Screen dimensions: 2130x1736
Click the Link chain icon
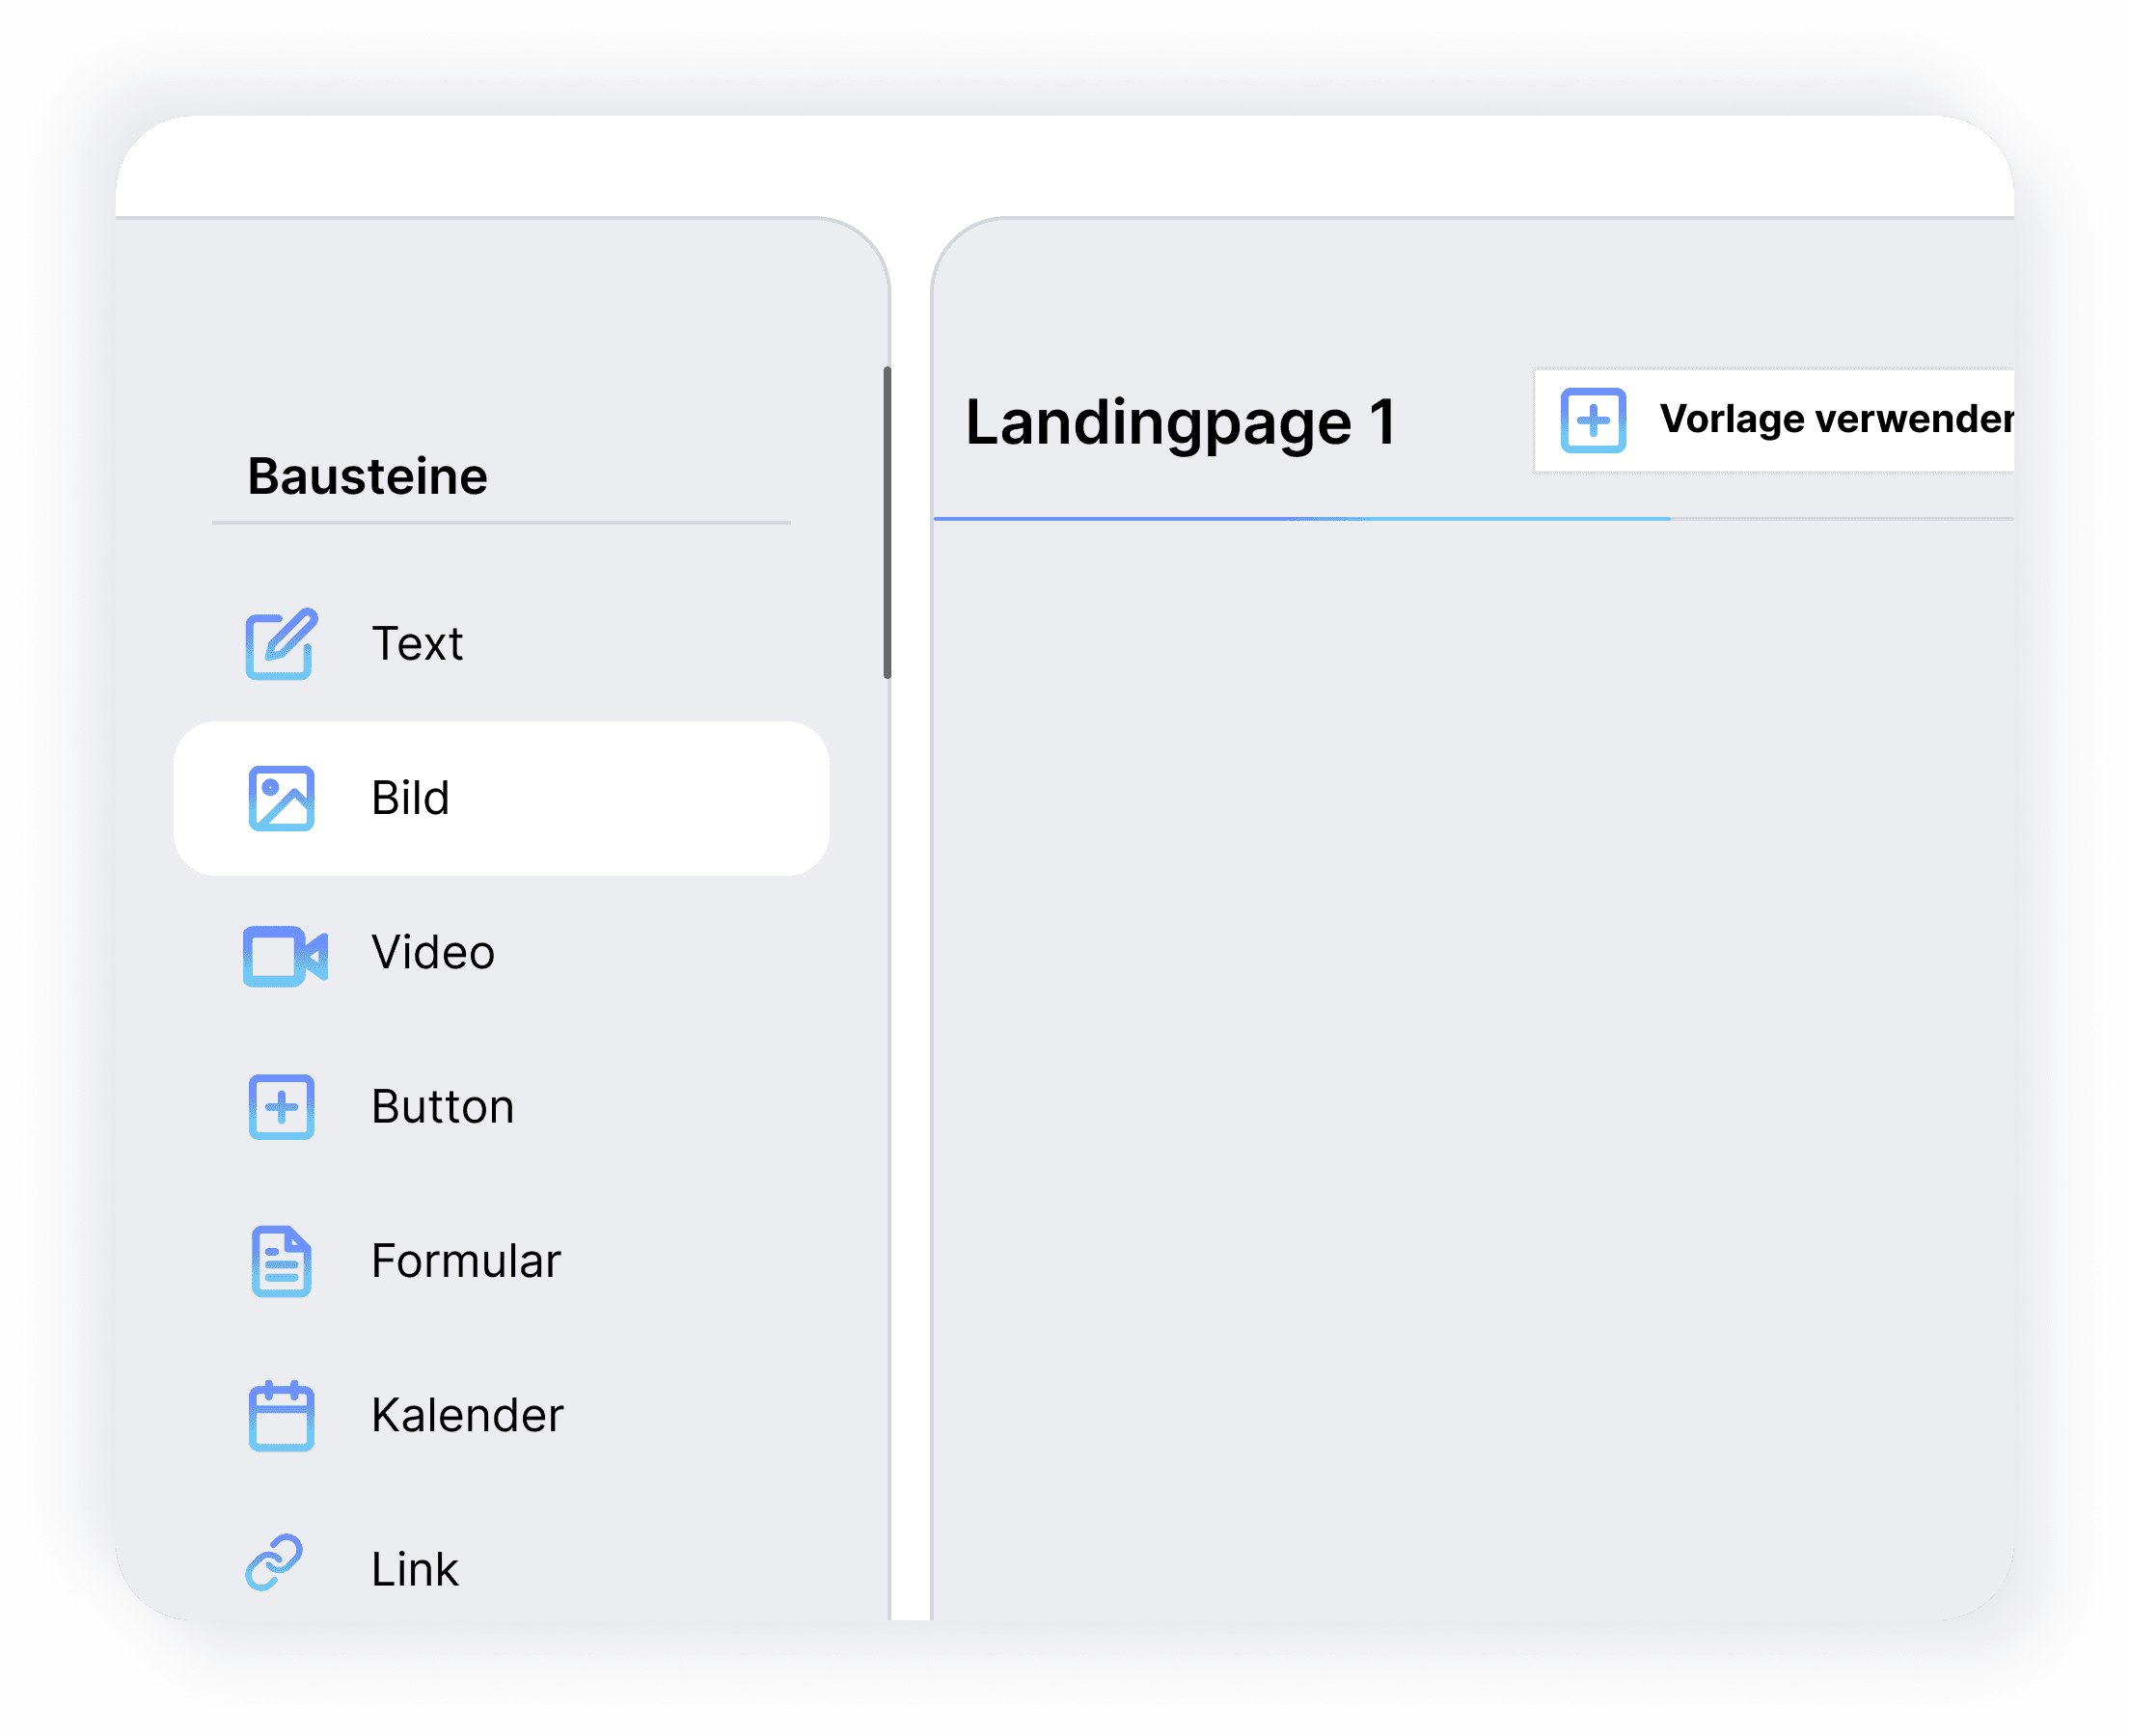click(274, 1562)
